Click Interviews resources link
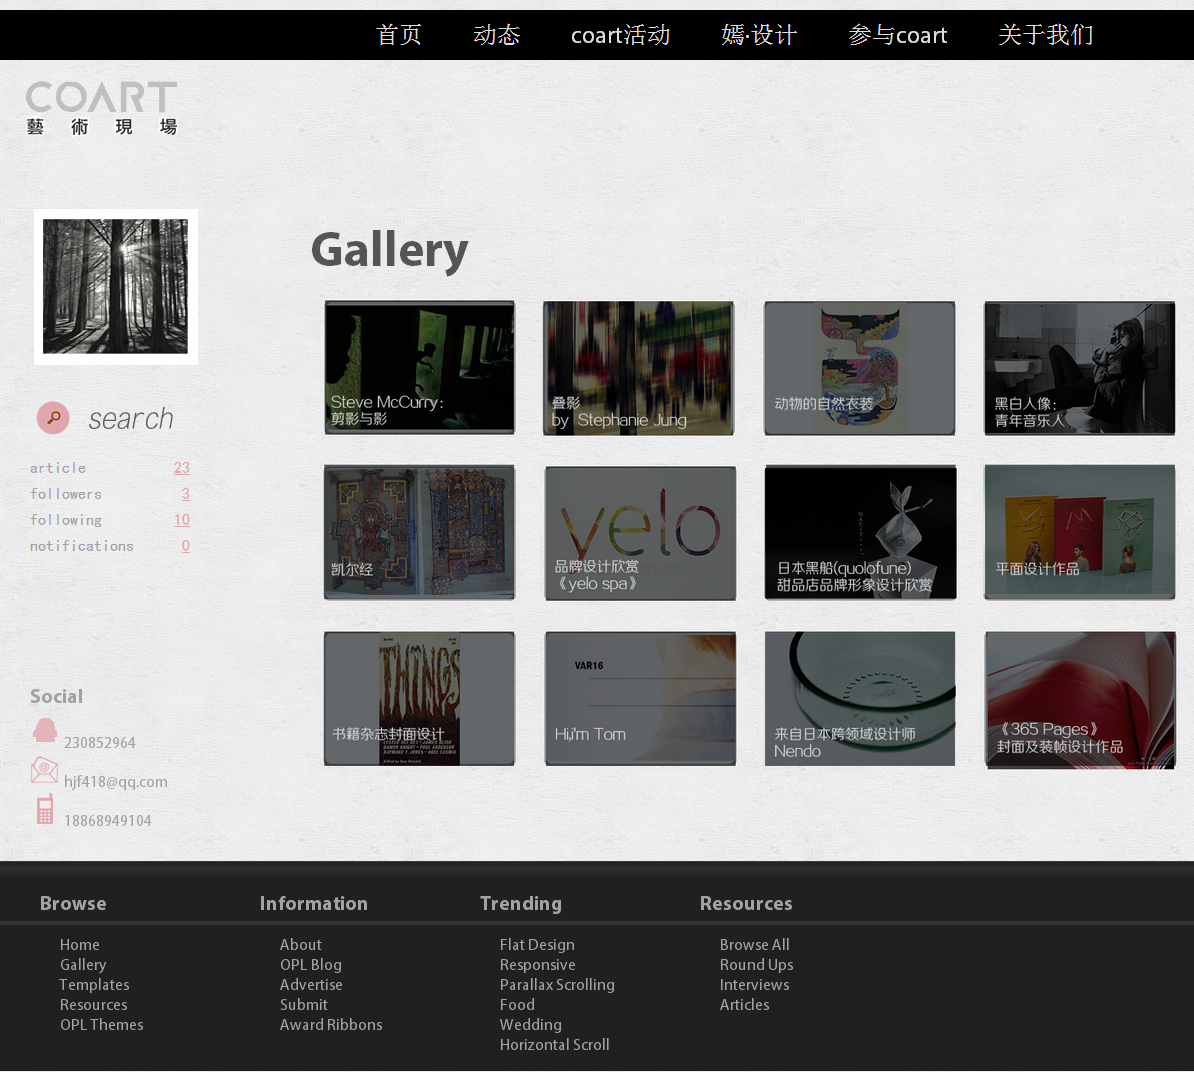 [755, 984]
